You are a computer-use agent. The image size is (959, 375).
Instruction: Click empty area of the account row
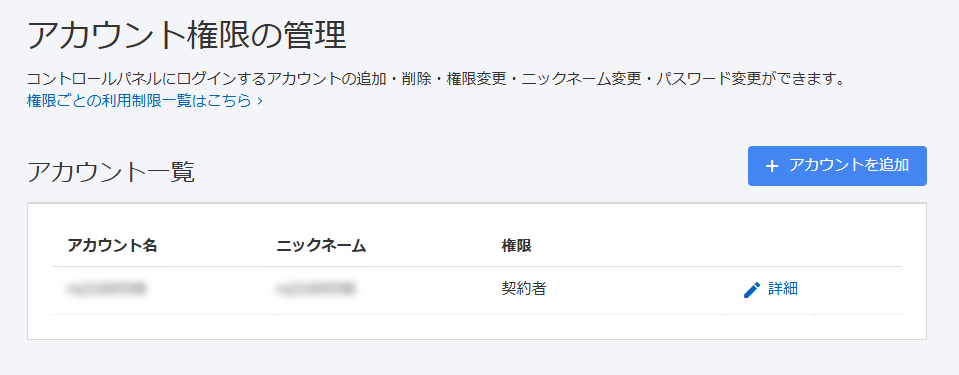point(642,290)
